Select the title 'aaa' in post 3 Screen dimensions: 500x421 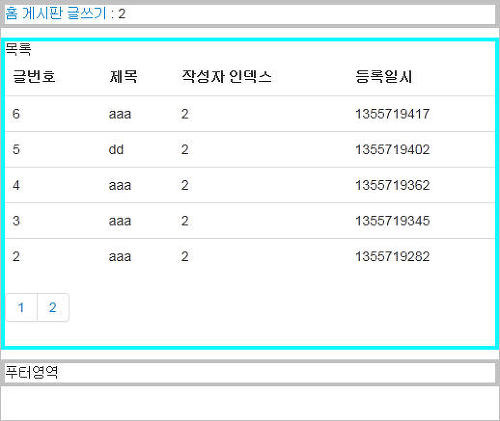[x=120, y=221]
